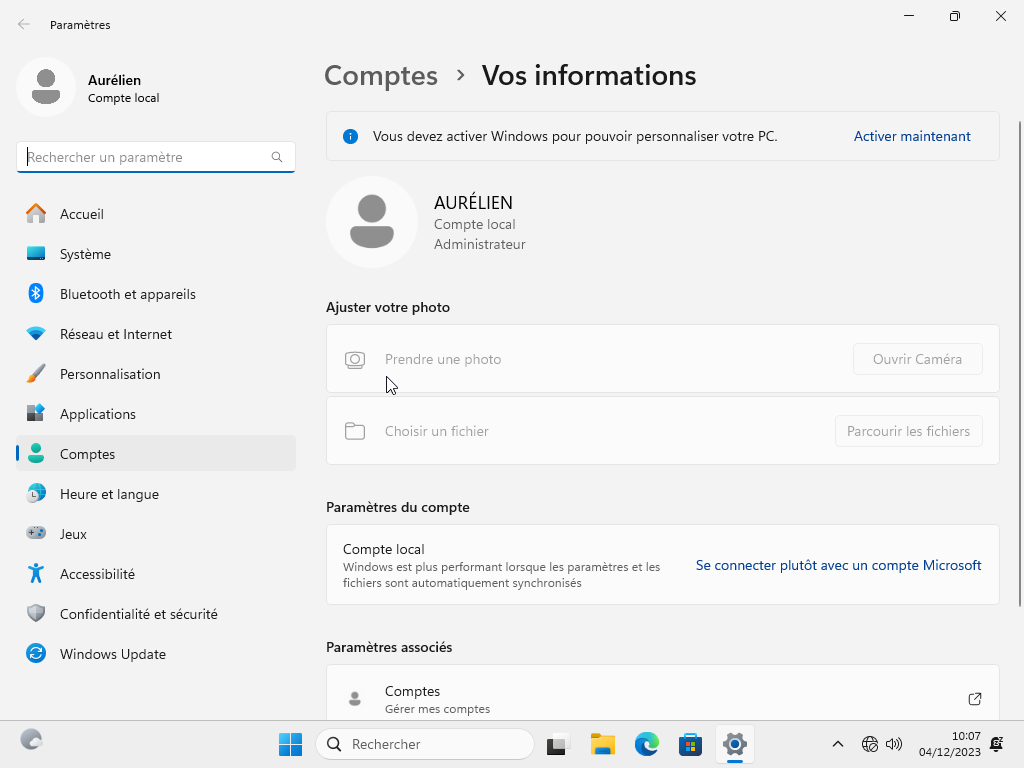Click the back arrow in Paramètres header
Image resolution: width=1024 pixels, height=768 pixels.
(24, 25)
